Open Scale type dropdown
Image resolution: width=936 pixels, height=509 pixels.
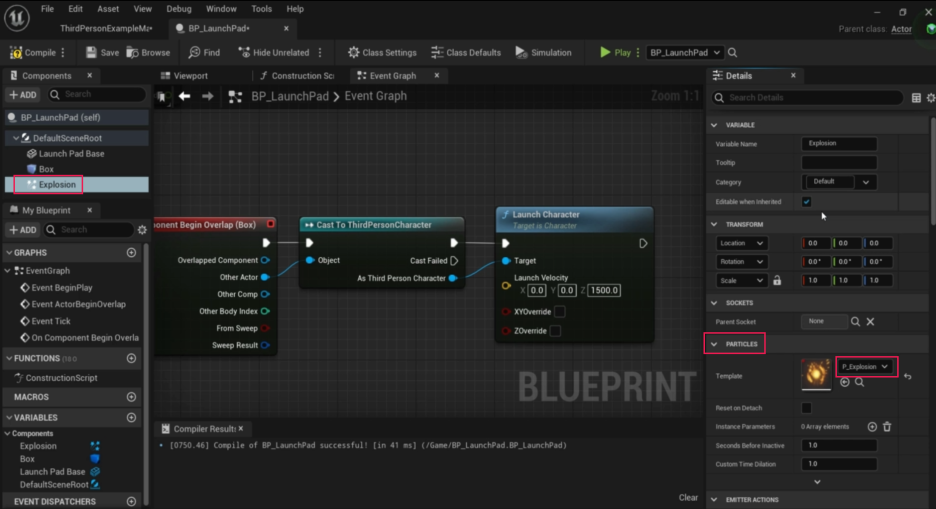point(741,280)
